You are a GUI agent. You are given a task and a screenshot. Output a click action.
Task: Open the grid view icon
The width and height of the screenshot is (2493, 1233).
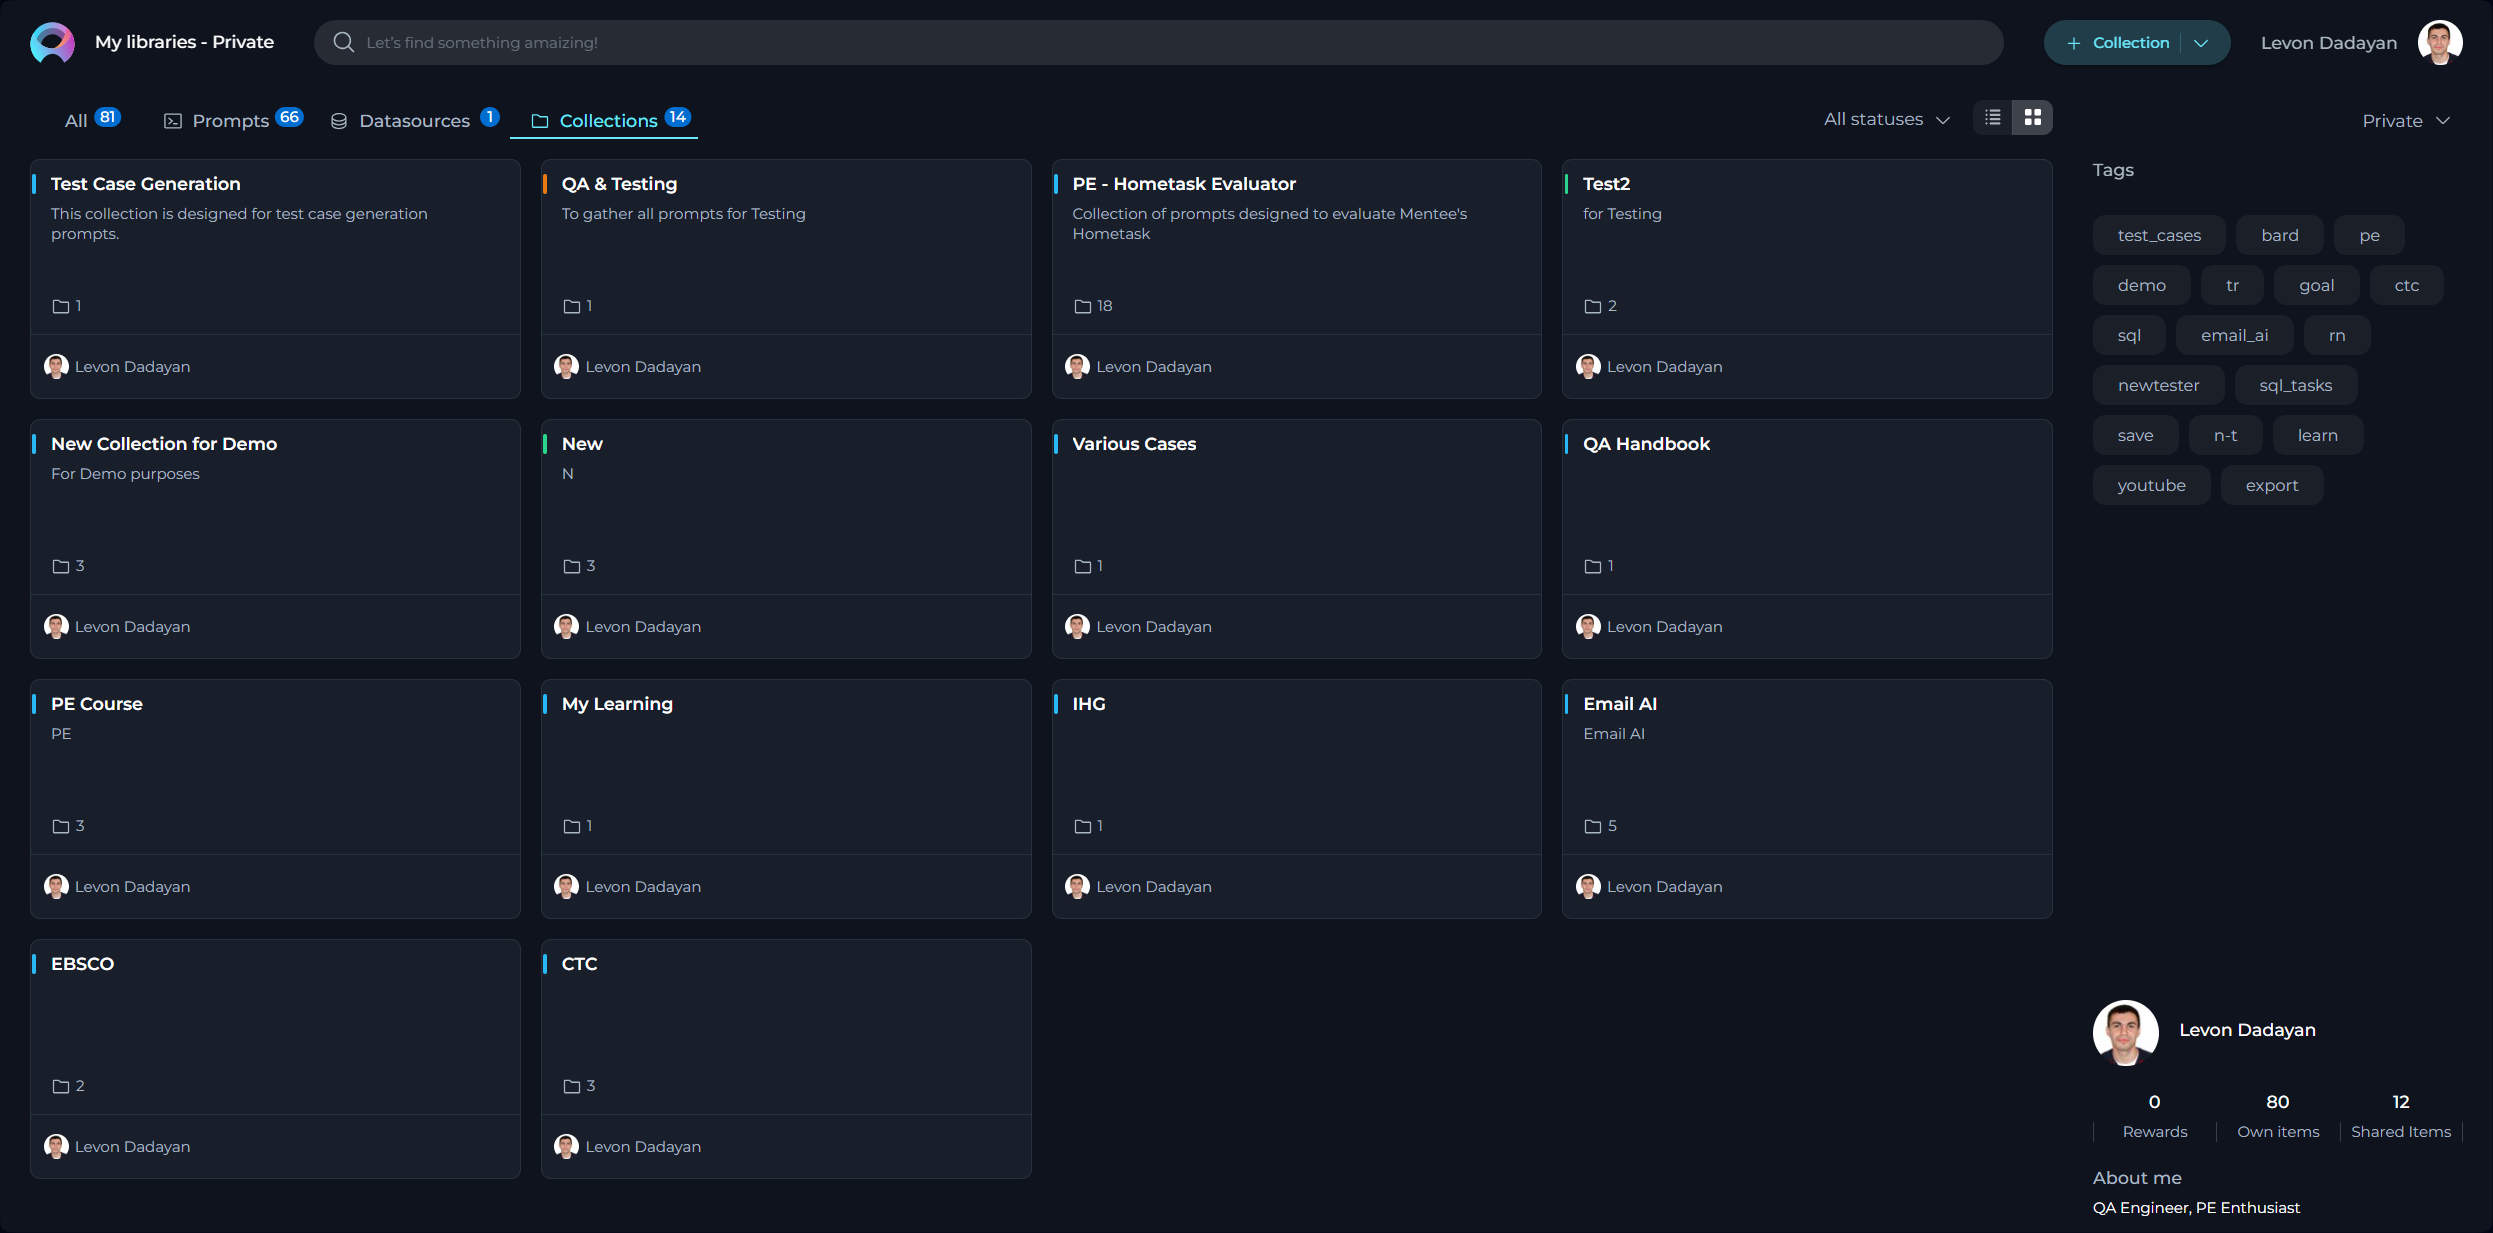(2032, 118)
